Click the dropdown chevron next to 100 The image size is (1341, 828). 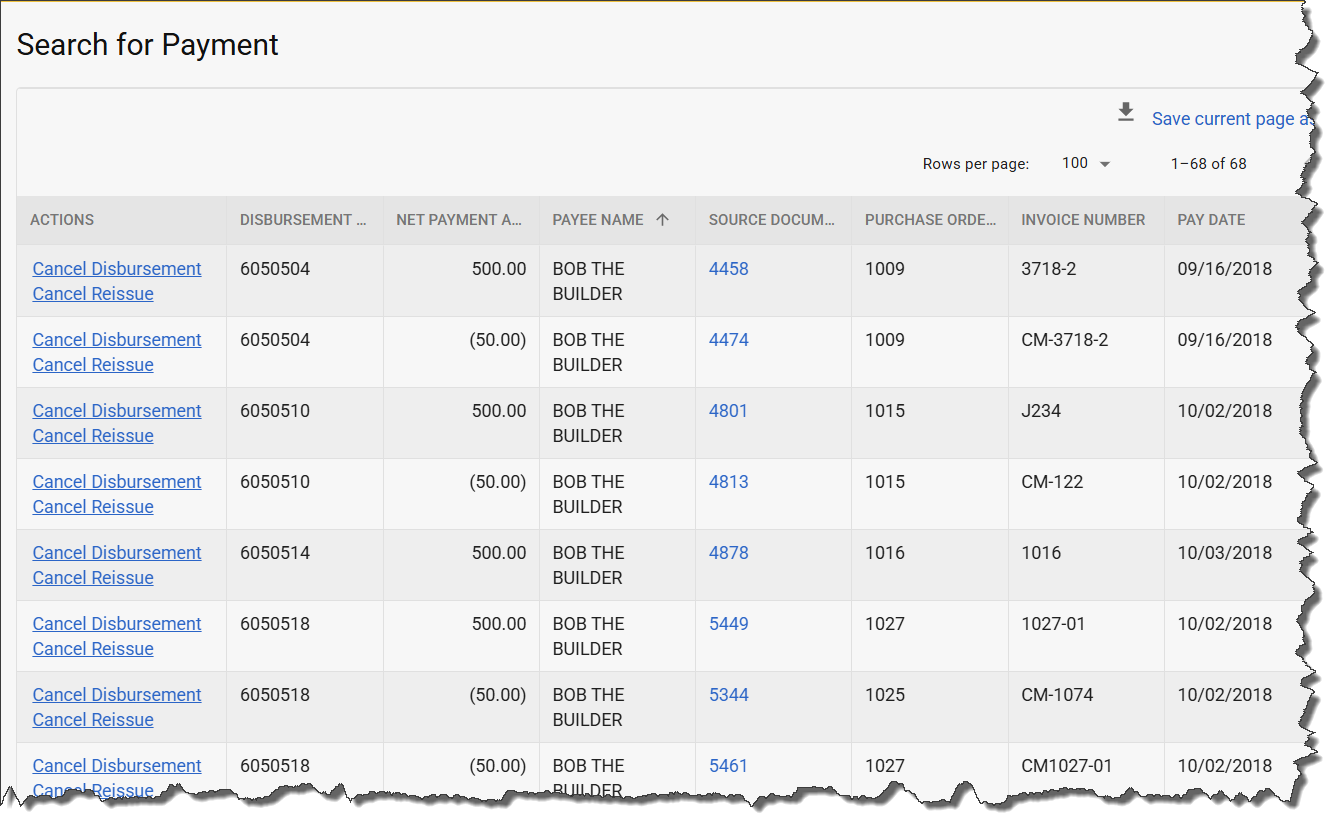tap(1104, 163)
